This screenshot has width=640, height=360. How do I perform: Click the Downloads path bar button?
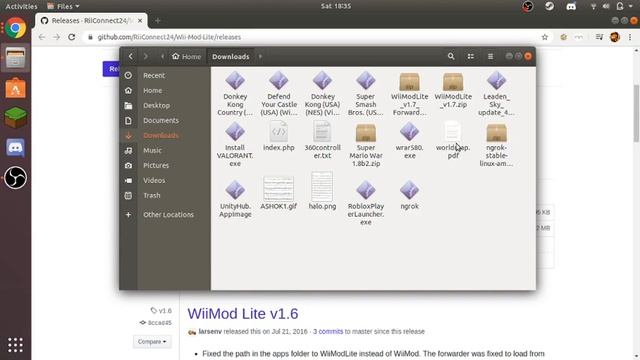(x=231, y=56)
